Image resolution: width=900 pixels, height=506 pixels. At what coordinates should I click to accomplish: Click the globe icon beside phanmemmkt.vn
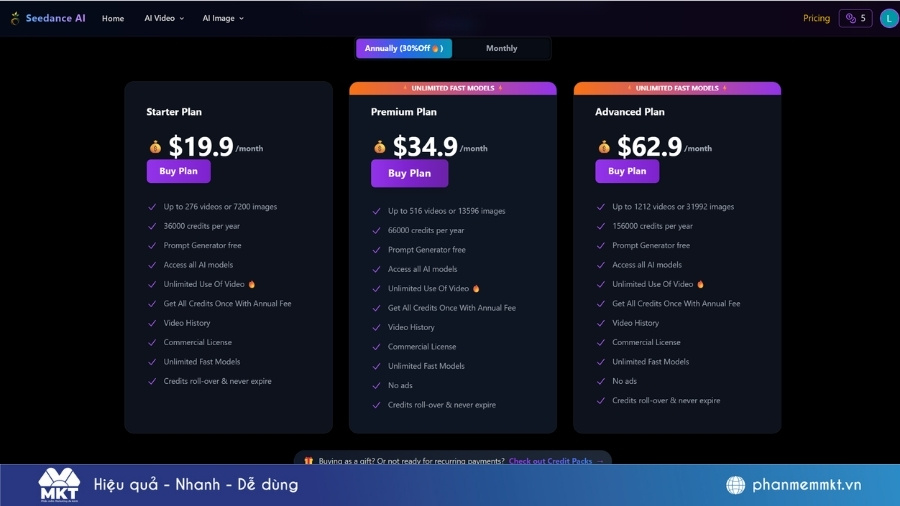point(735,485)
